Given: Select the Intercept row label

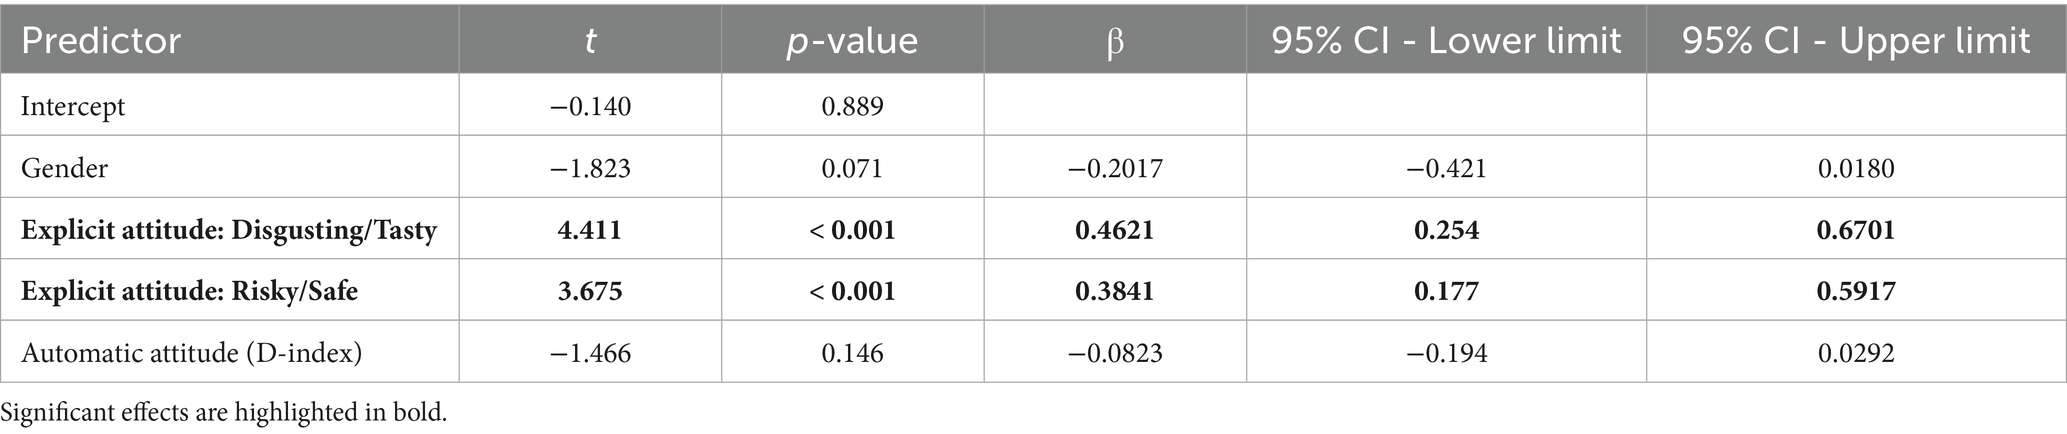Looking at the screenshot, I should (x=73, y=106).
